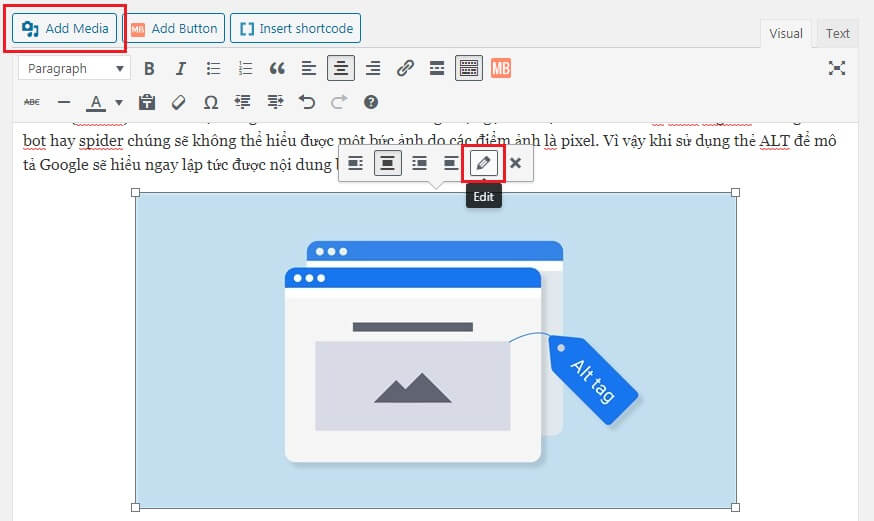Align image right in image toolbar
874x521 pixels.
pyautogui.click(x=419, y=163)
